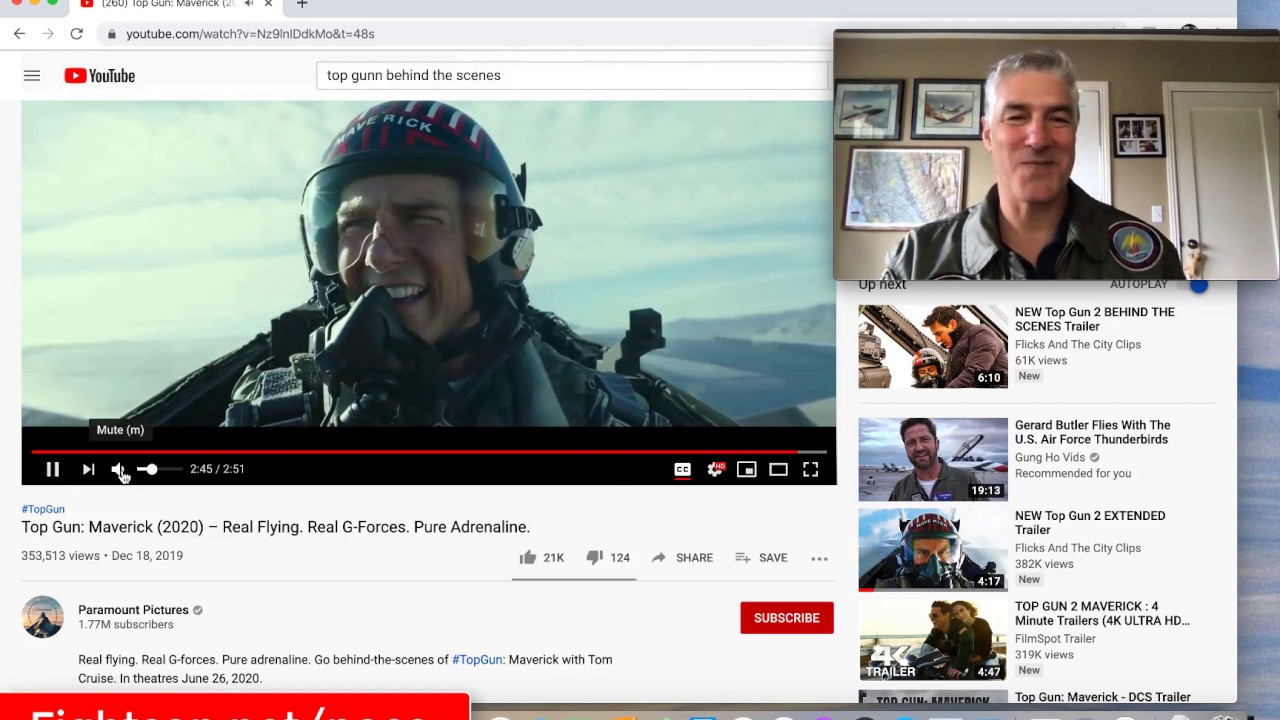Share the video
The width and height of the screenshot is (1280, 720).
[x=682, y=557]
